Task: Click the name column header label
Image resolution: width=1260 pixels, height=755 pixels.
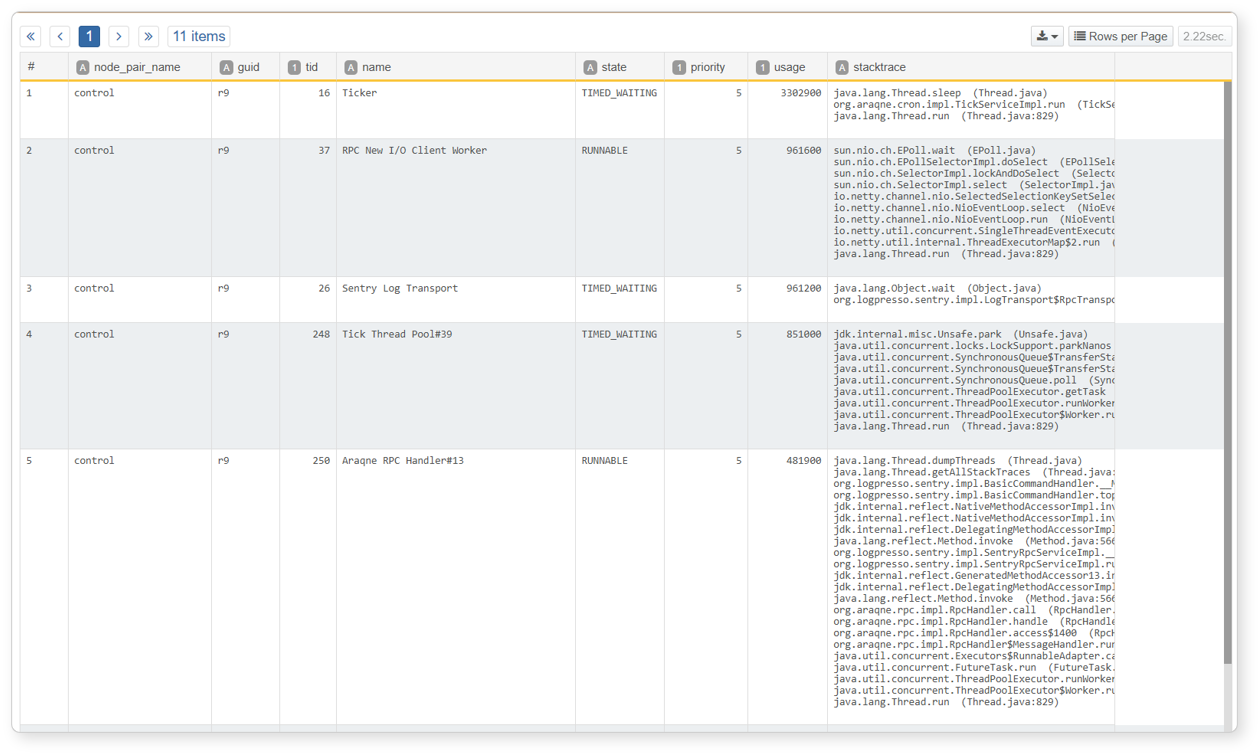Action: coord(377,67)
